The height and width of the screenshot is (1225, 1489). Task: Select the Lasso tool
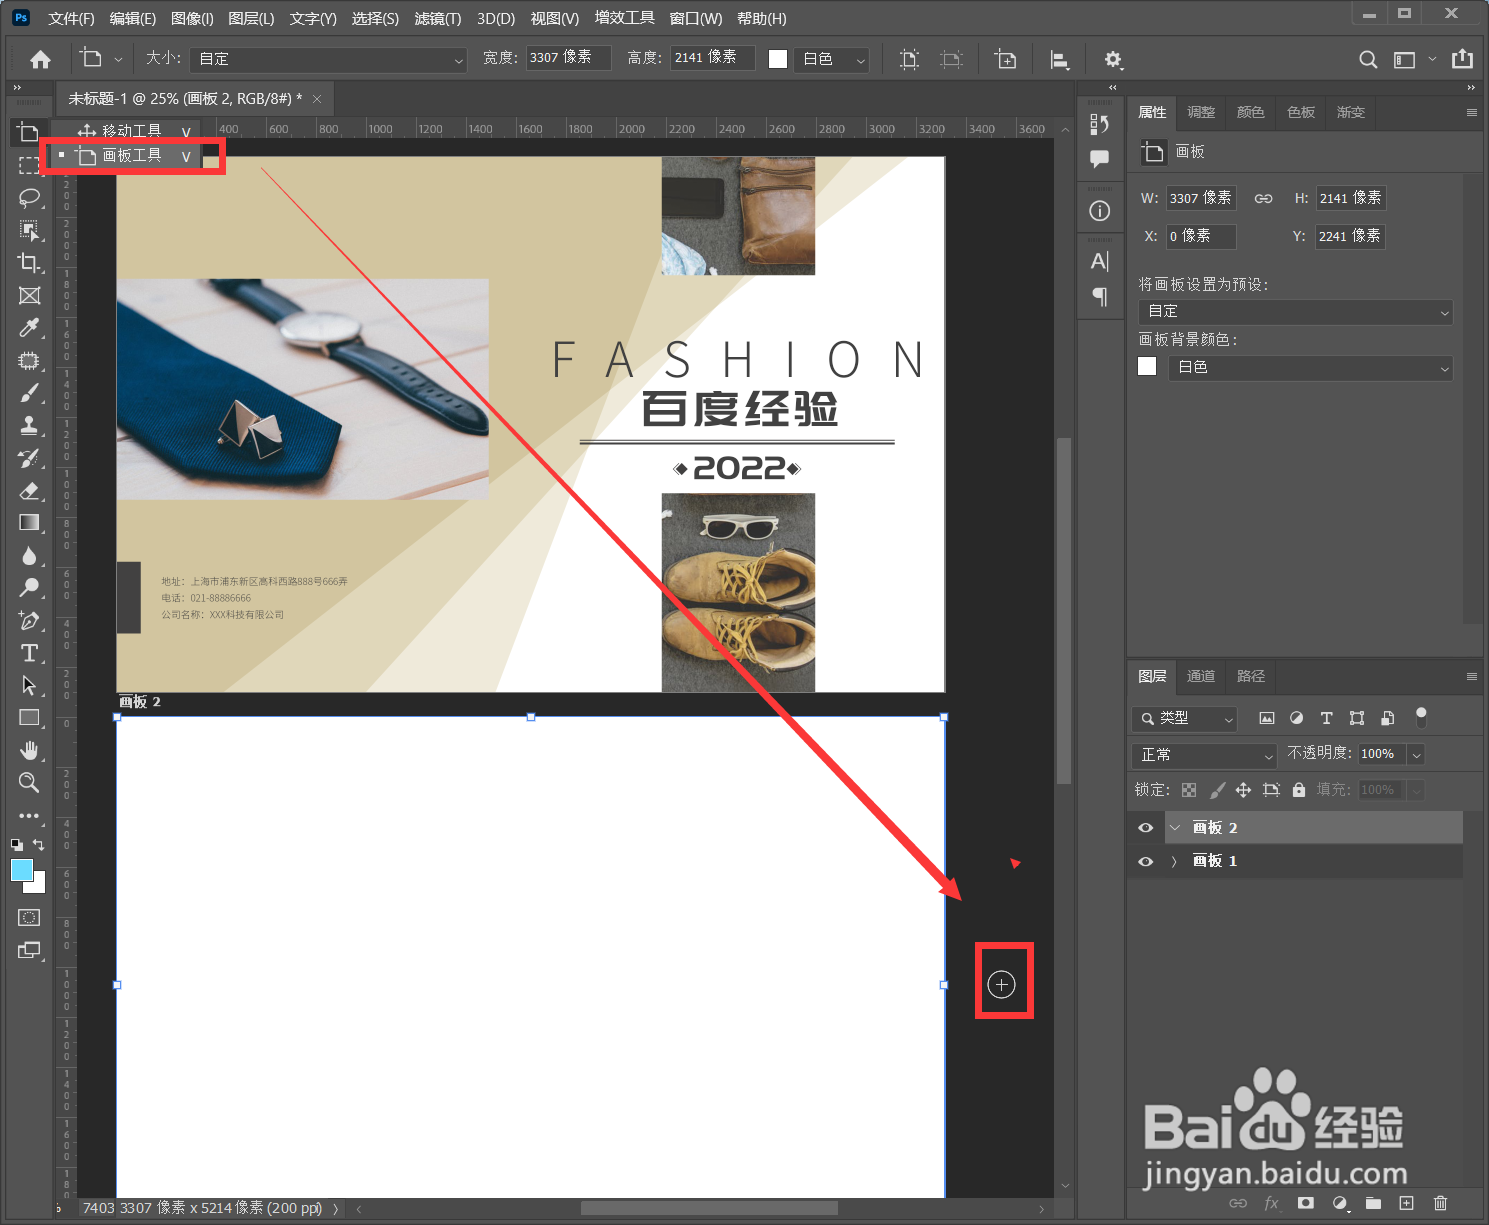[x=28, y=198]
